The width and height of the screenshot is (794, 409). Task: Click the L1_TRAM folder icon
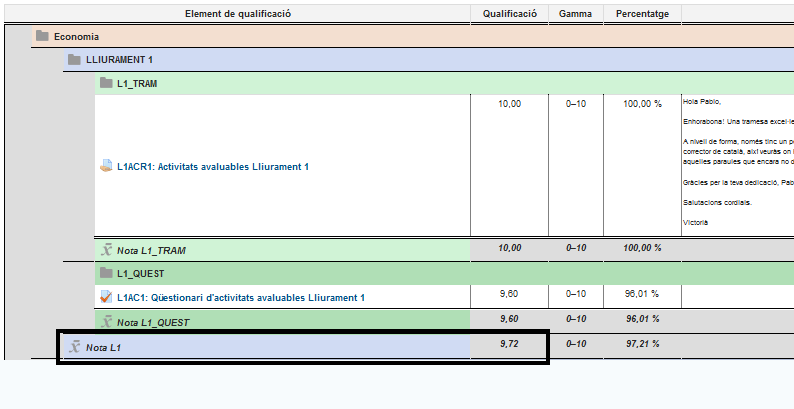pos(106,83)
